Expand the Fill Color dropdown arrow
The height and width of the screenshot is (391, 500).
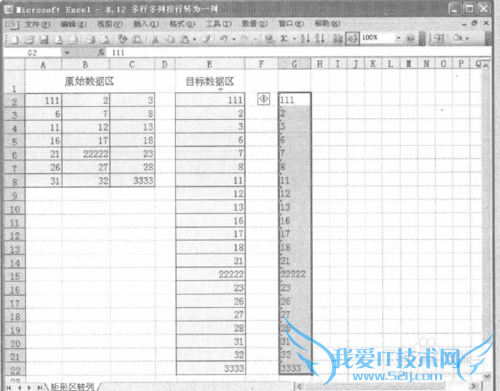click(467, 39)
